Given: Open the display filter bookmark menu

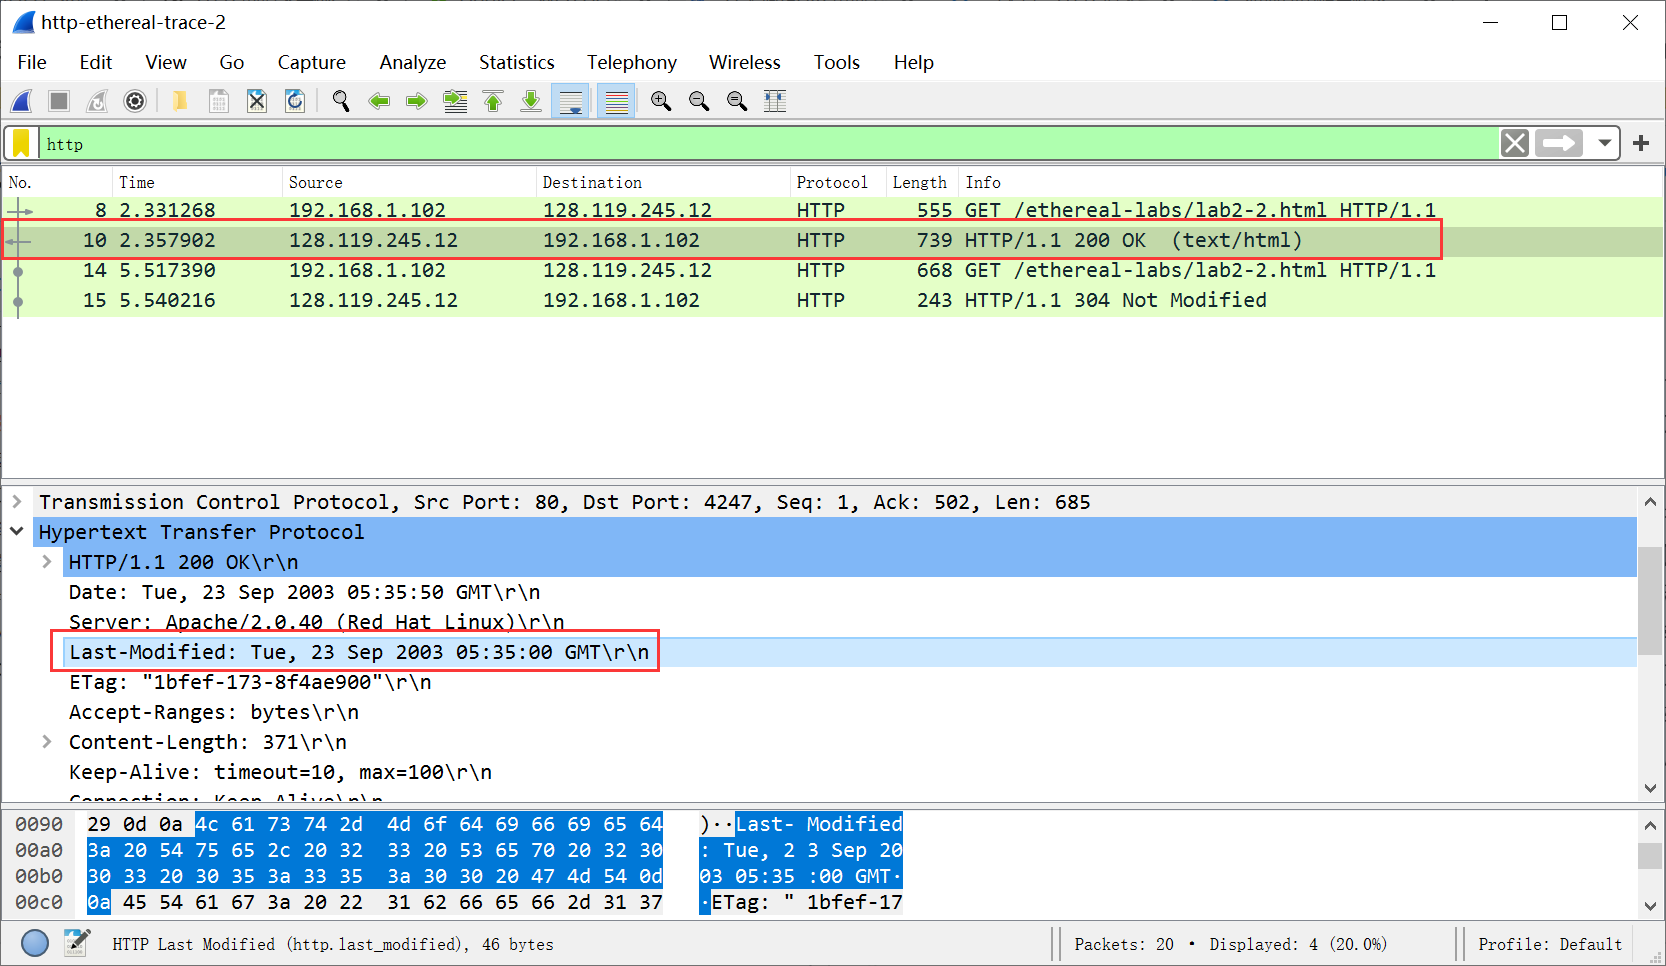Looking at the screenshot, I should click(21, 144).
